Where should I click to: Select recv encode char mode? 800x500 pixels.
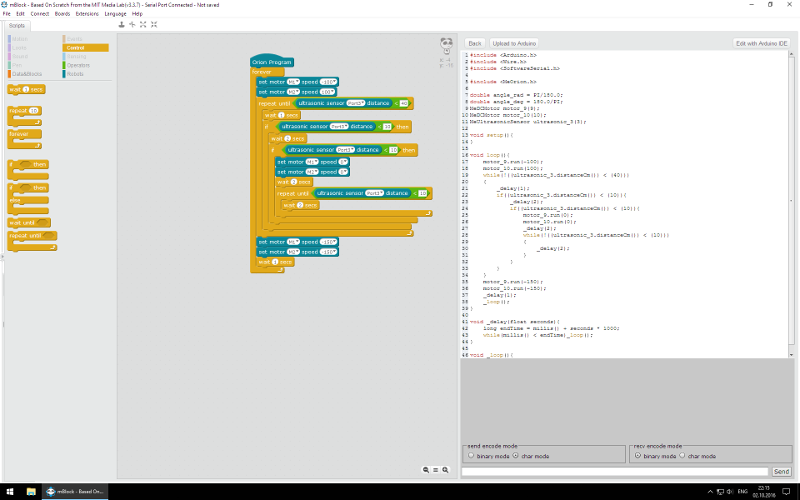click(x=682, y=455)
